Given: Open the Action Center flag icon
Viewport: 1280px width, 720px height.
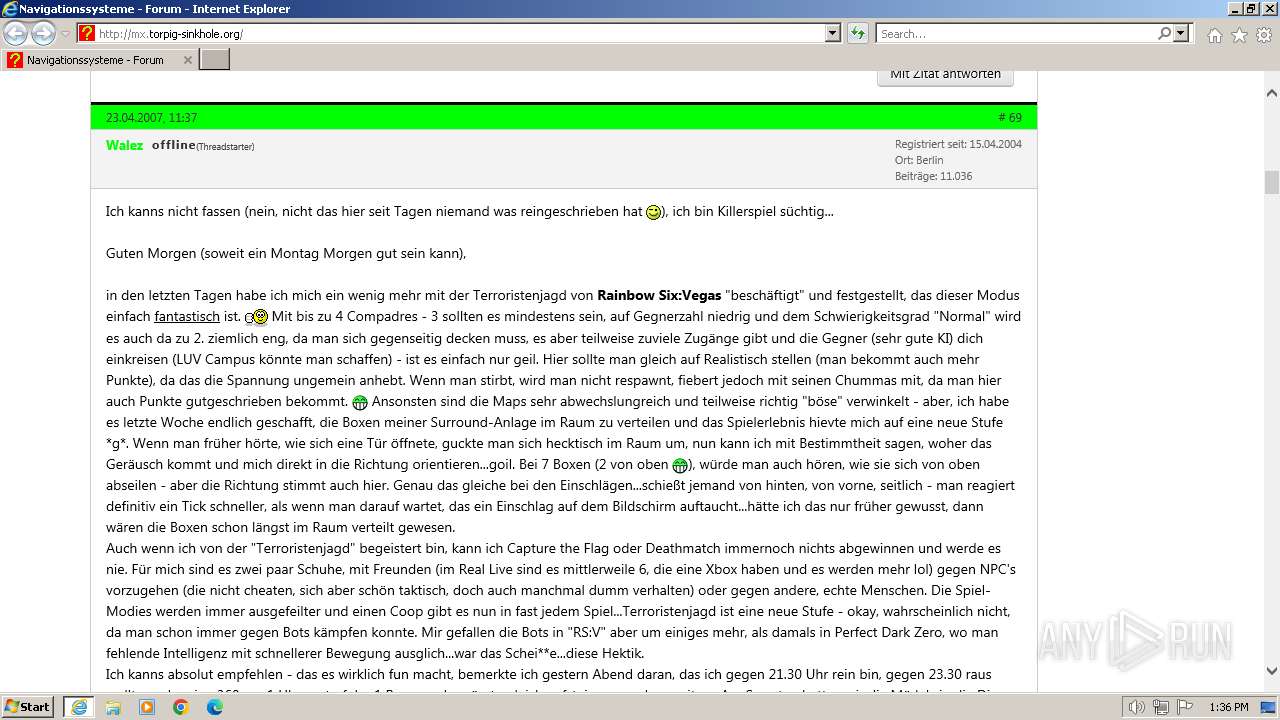Looking at the screenshot, I should tap(1185, 707).
